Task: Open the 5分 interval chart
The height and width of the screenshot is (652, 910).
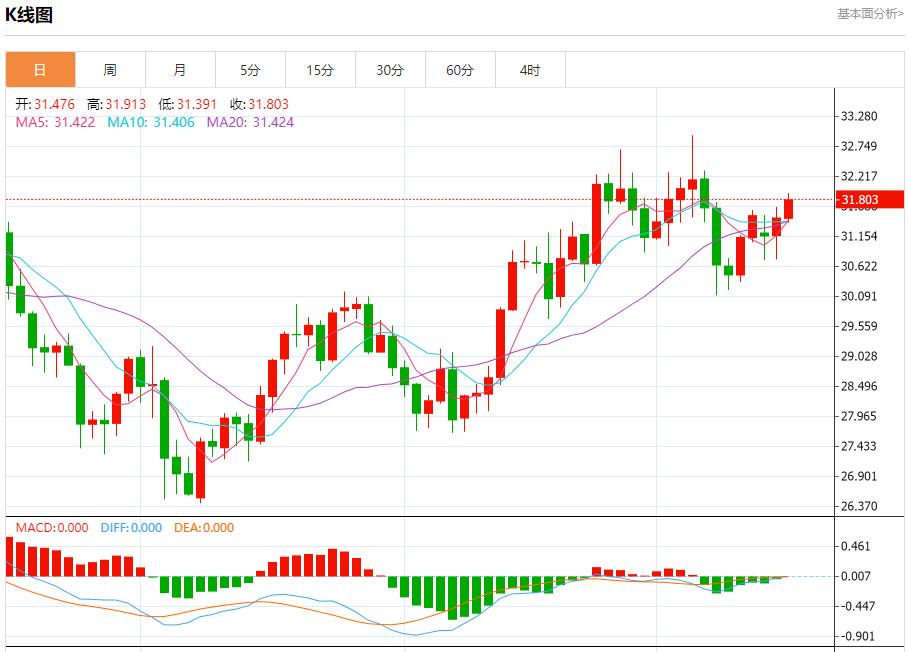Action: pyautogui.click(x=250, y=70)
